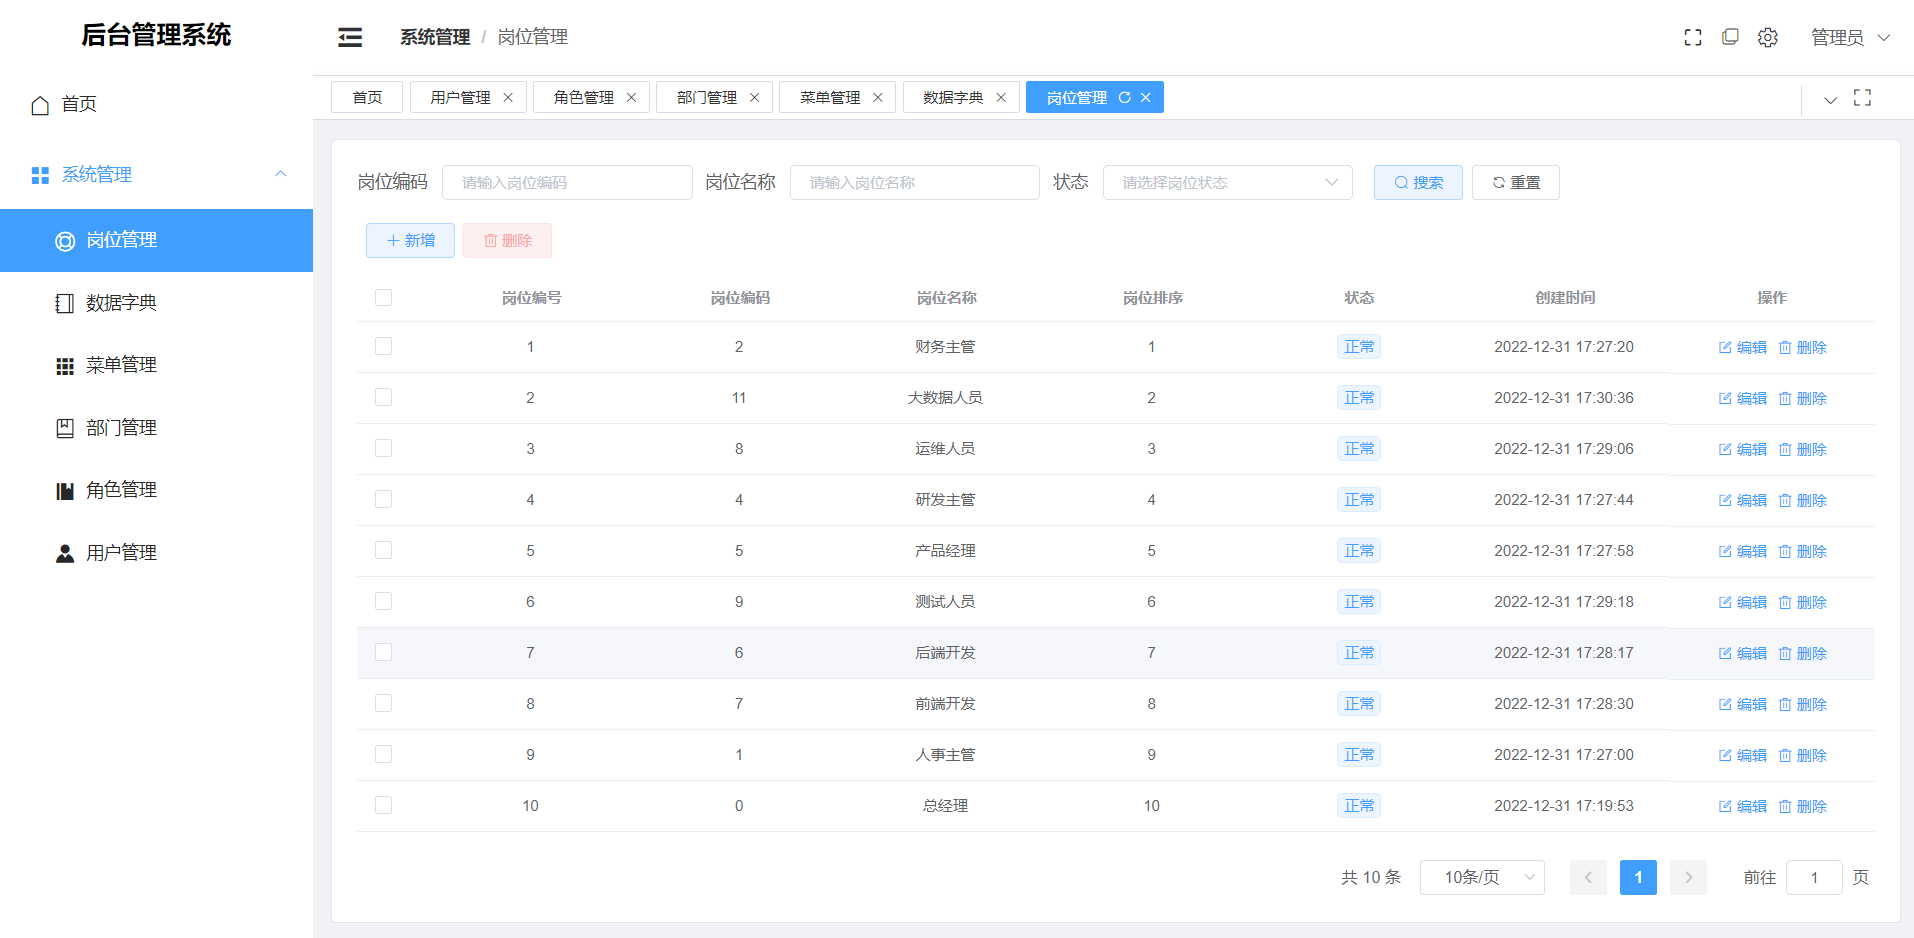This screenshot has width=1914, height=938.
Task: Click the 新增 button
Action: 410,240
